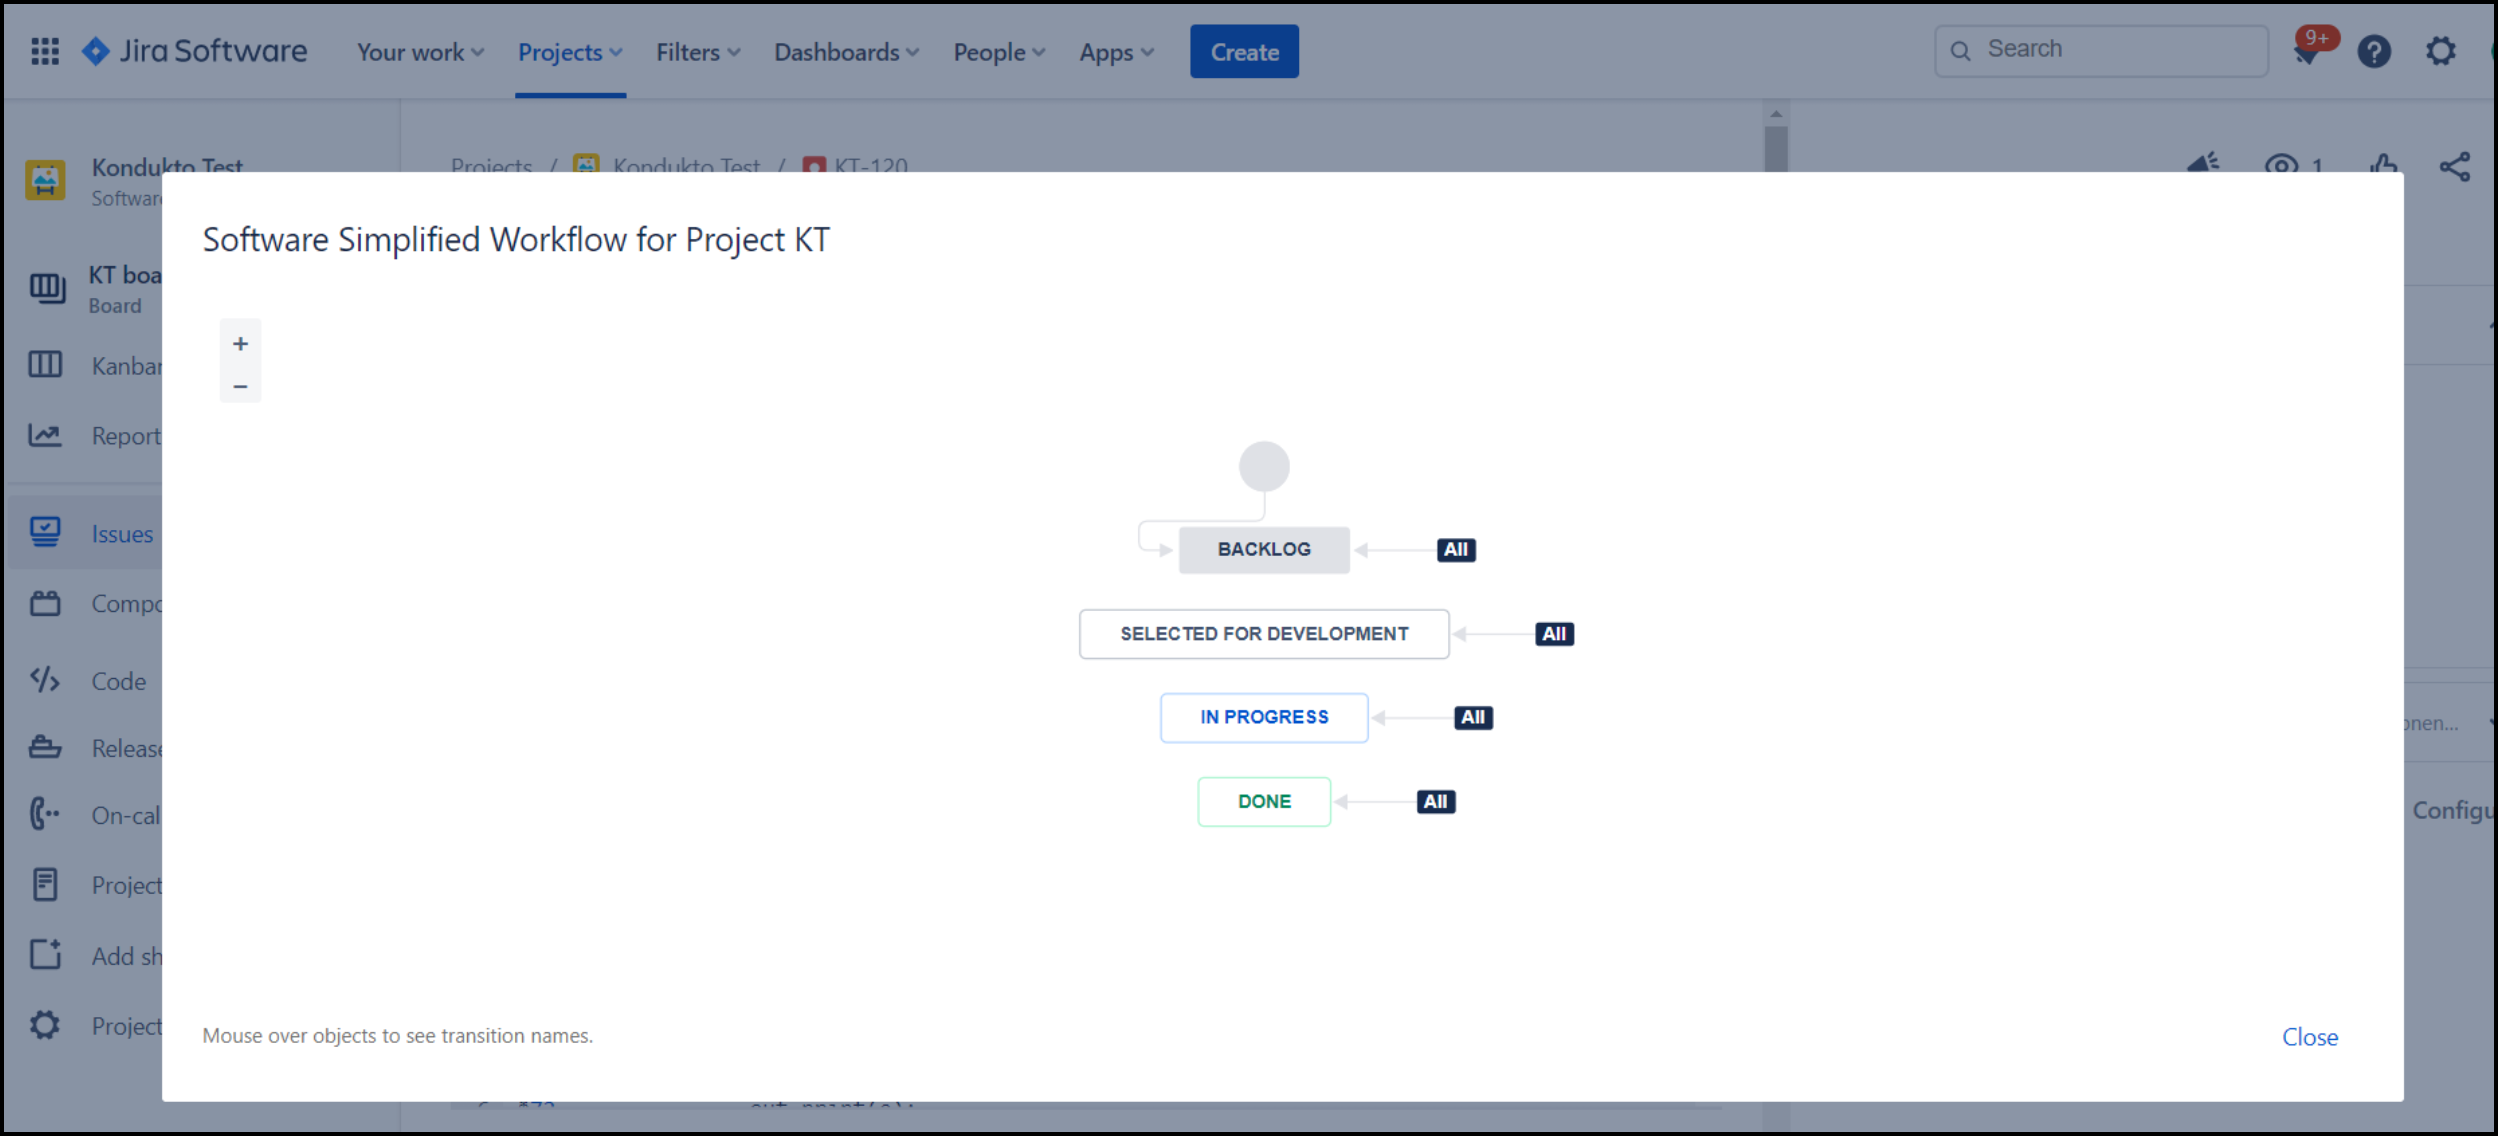Open the app switcher grid icon
This screenshot has height=1136, width=2498.
click(45, 51)
